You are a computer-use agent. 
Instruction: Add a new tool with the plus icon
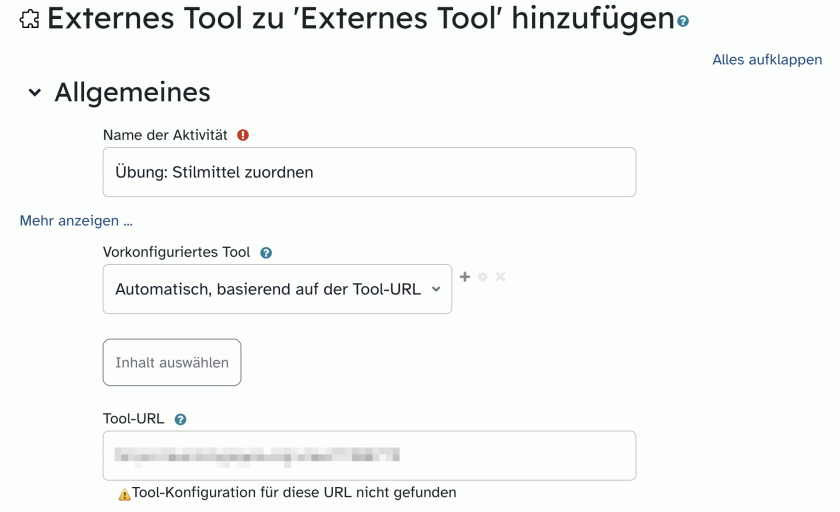[465, 277]
